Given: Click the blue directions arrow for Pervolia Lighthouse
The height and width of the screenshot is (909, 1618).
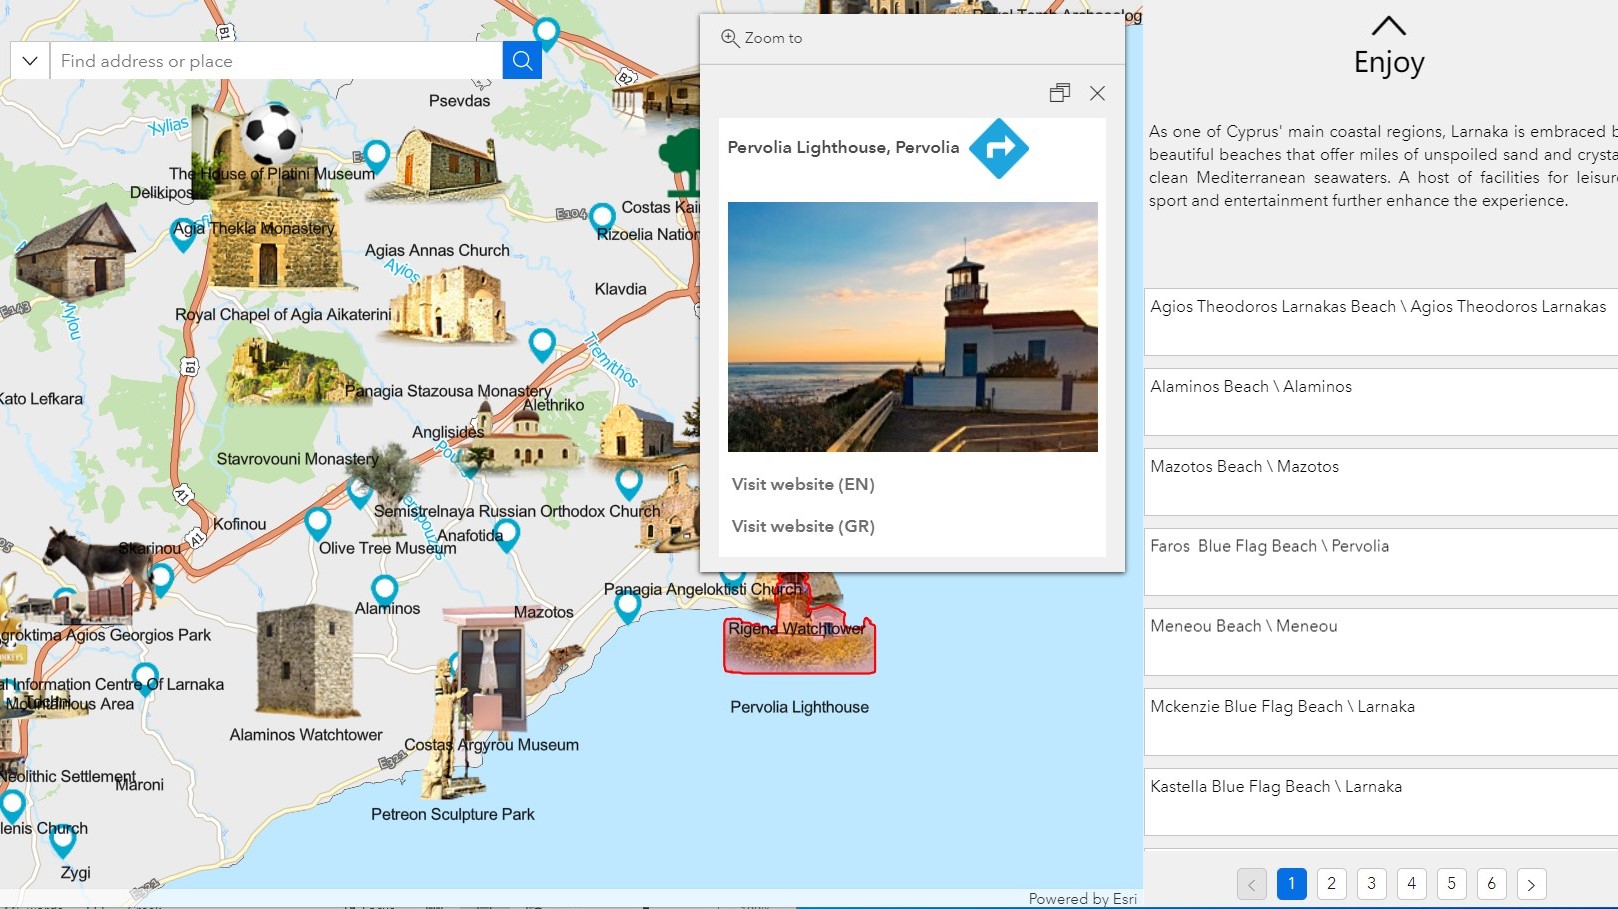Looking at the screenshot, I should (998, 147).
